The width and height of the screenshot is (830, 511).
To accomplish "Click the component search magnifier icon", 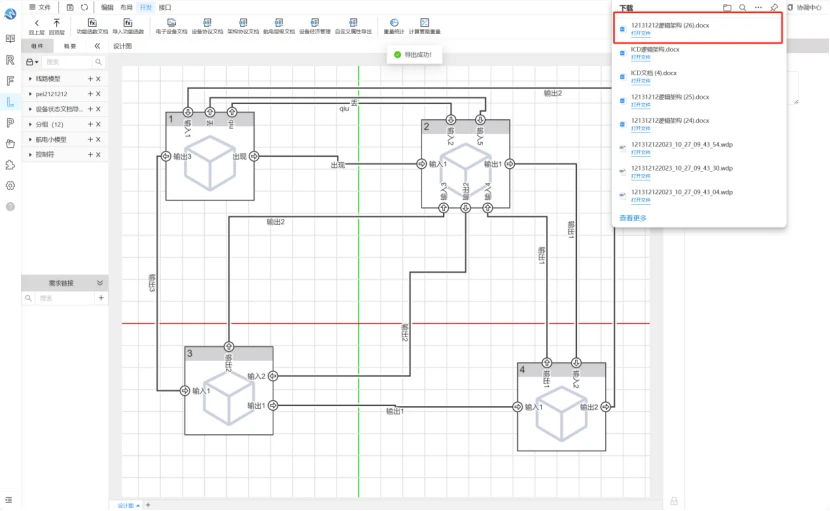I will pyautogui.click(x=98, y=62).
